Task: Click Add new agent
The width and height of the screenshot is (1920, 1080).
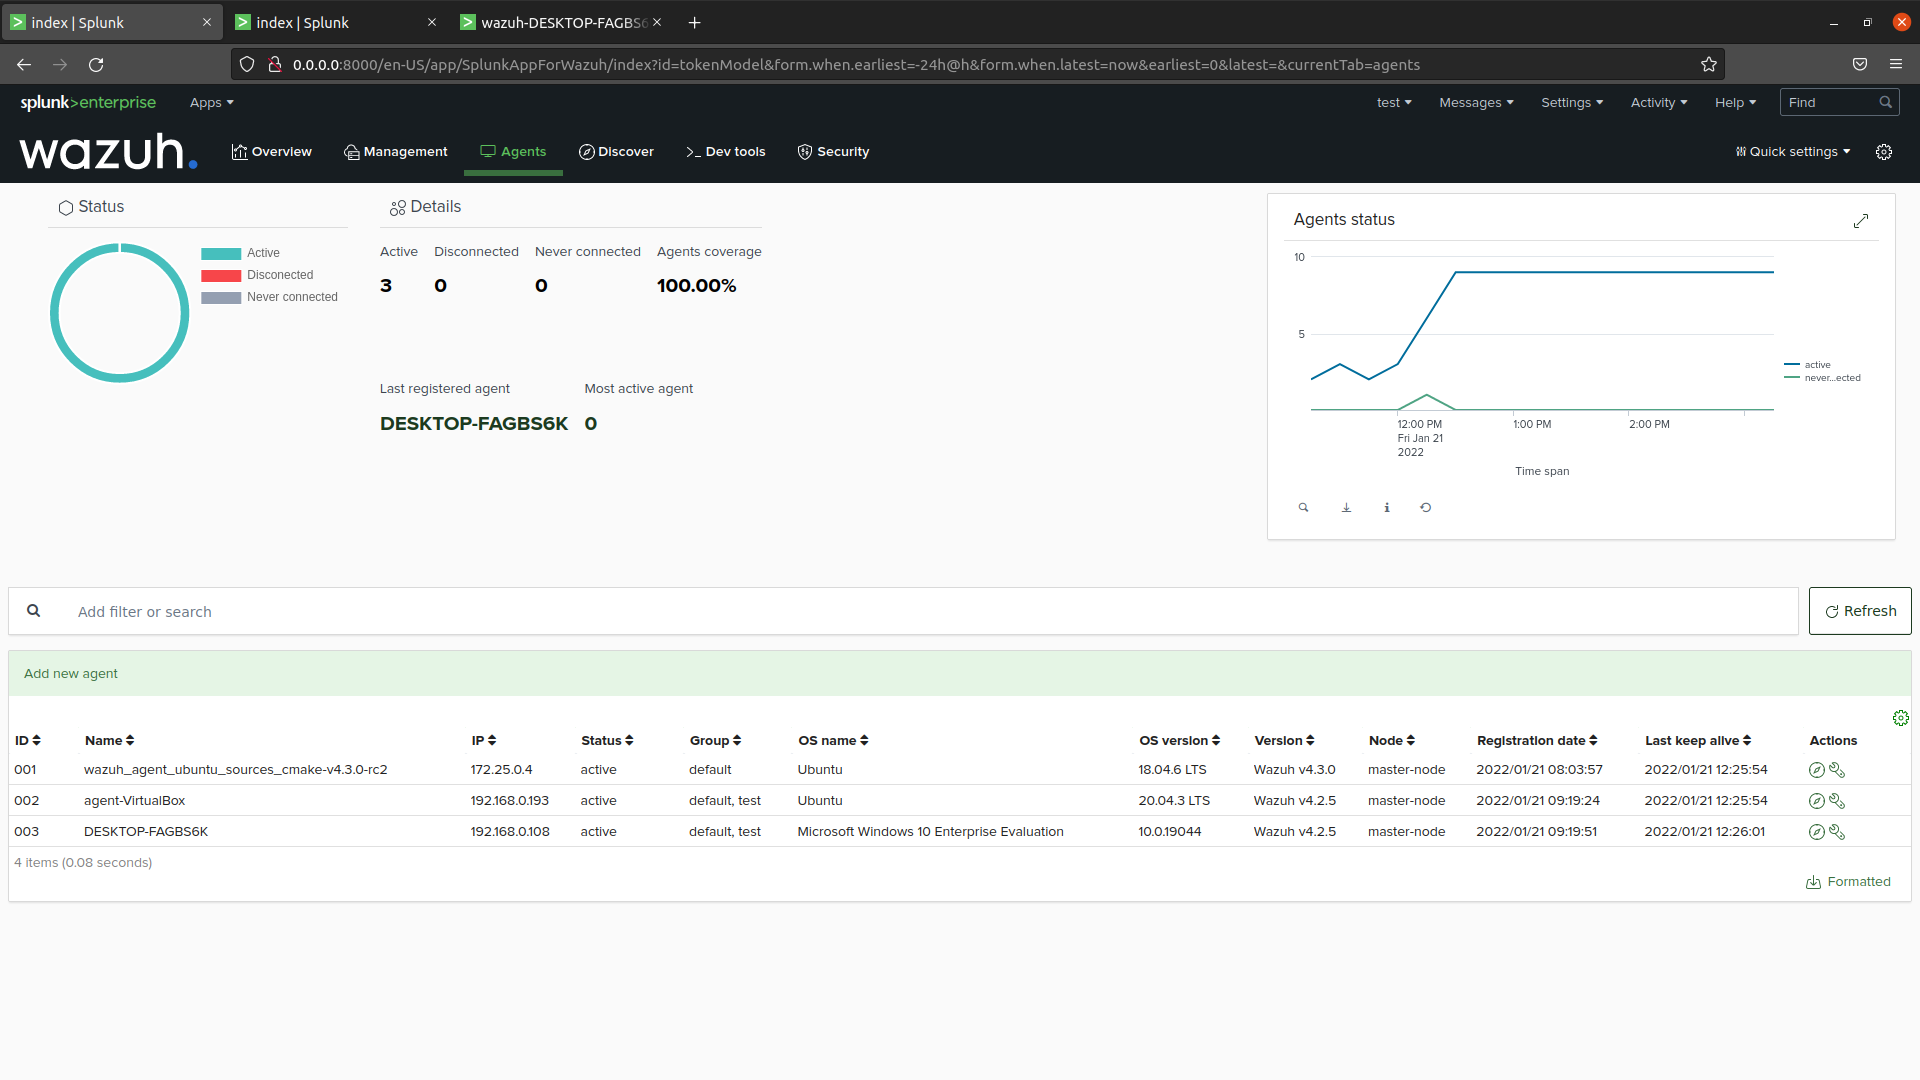Action: pyautogui.click(x=71, y=674)
